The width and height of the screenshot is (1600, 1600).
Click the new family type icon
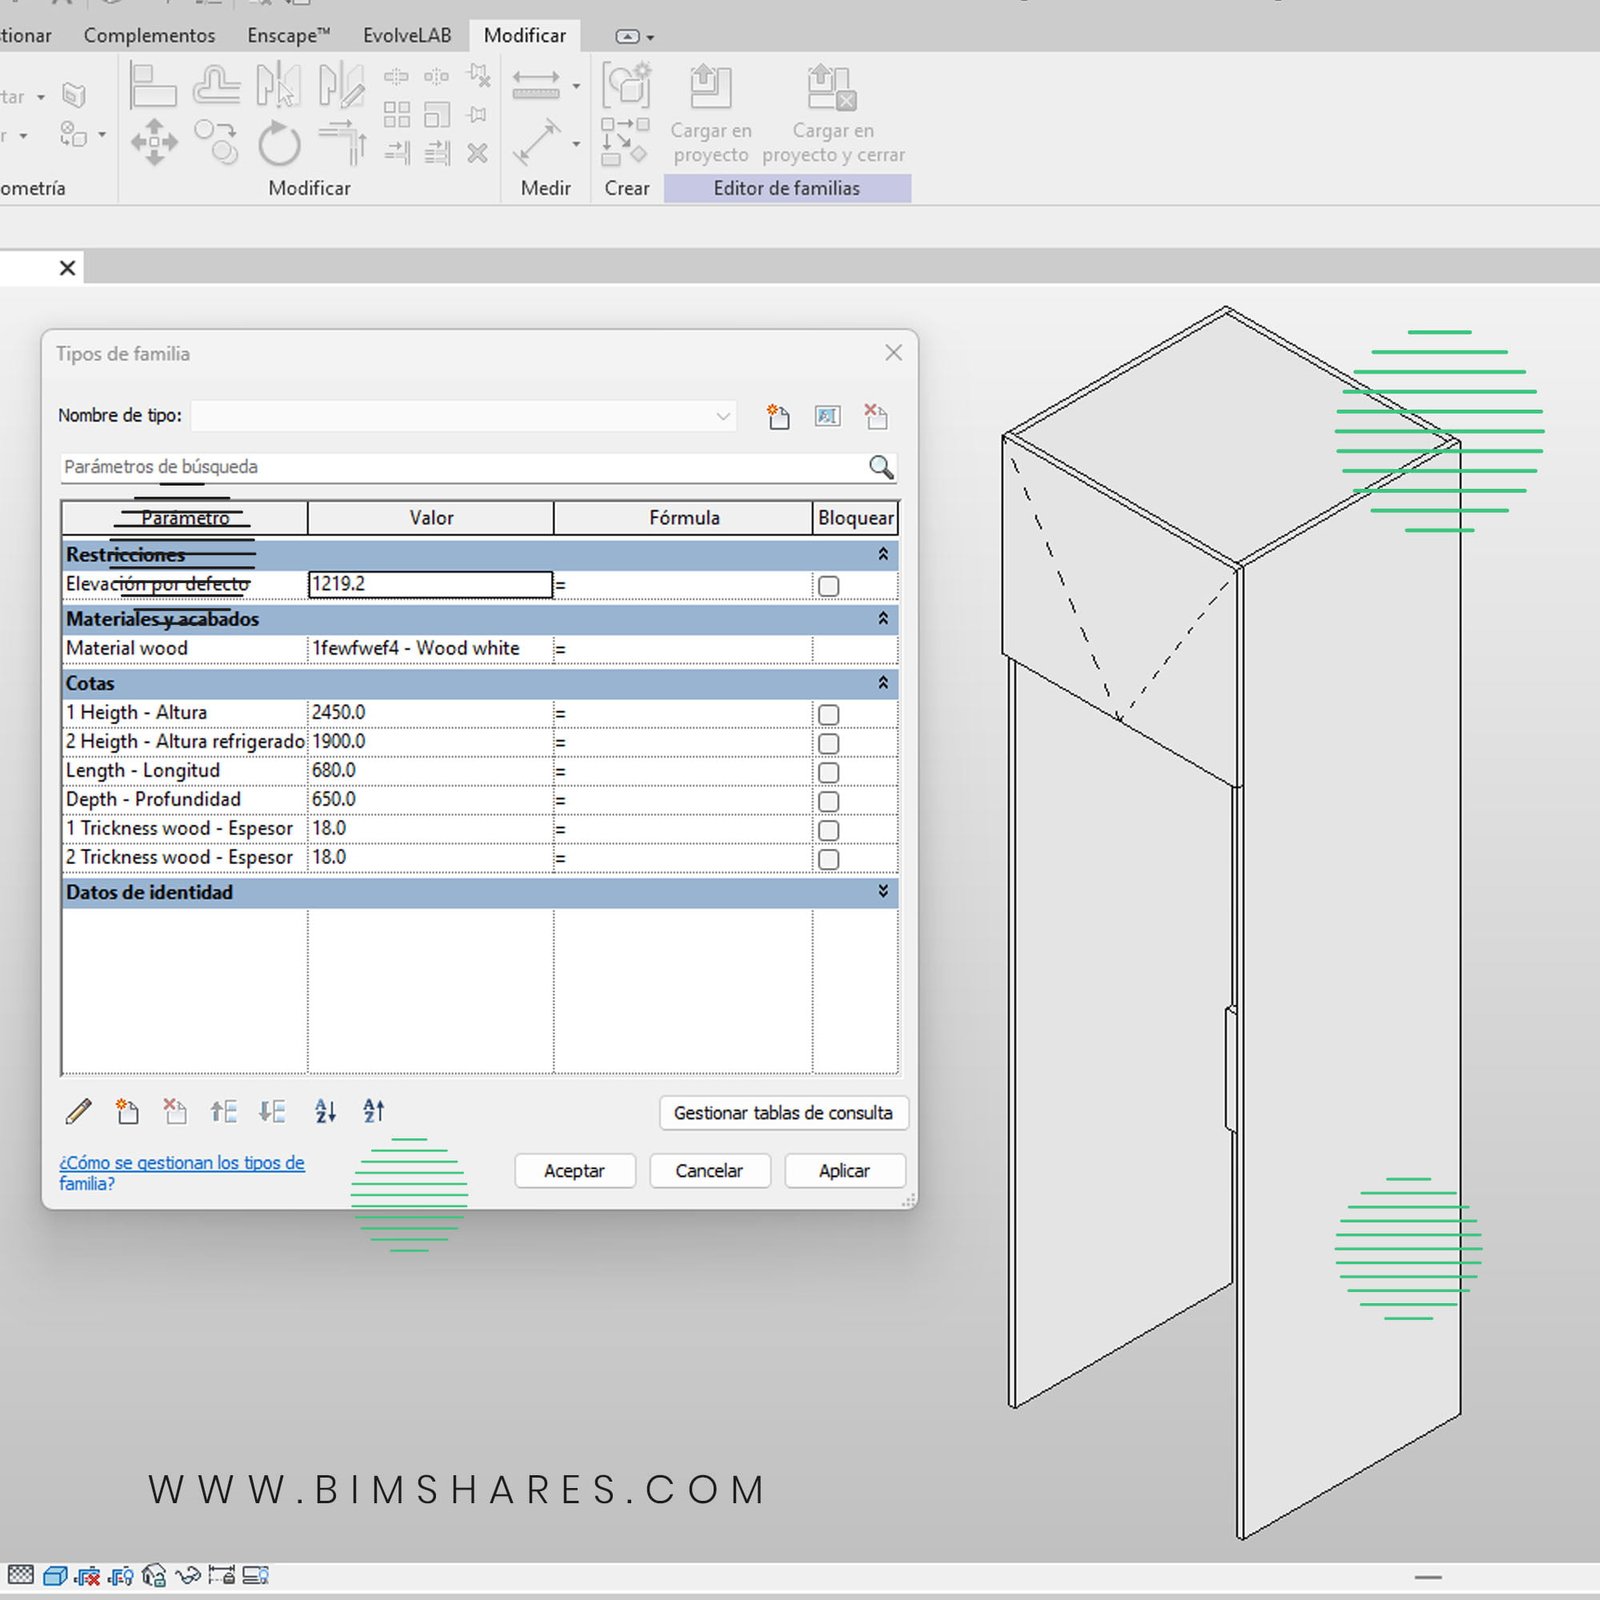coord(778,416)
